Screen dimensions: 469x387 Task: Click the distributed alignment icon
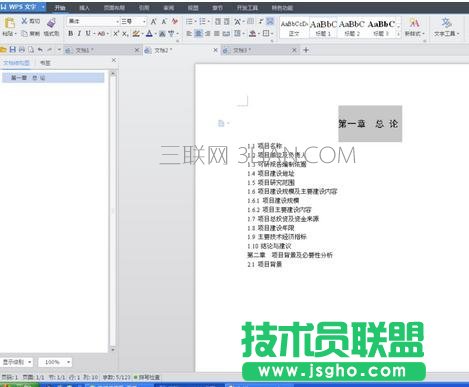226,33
